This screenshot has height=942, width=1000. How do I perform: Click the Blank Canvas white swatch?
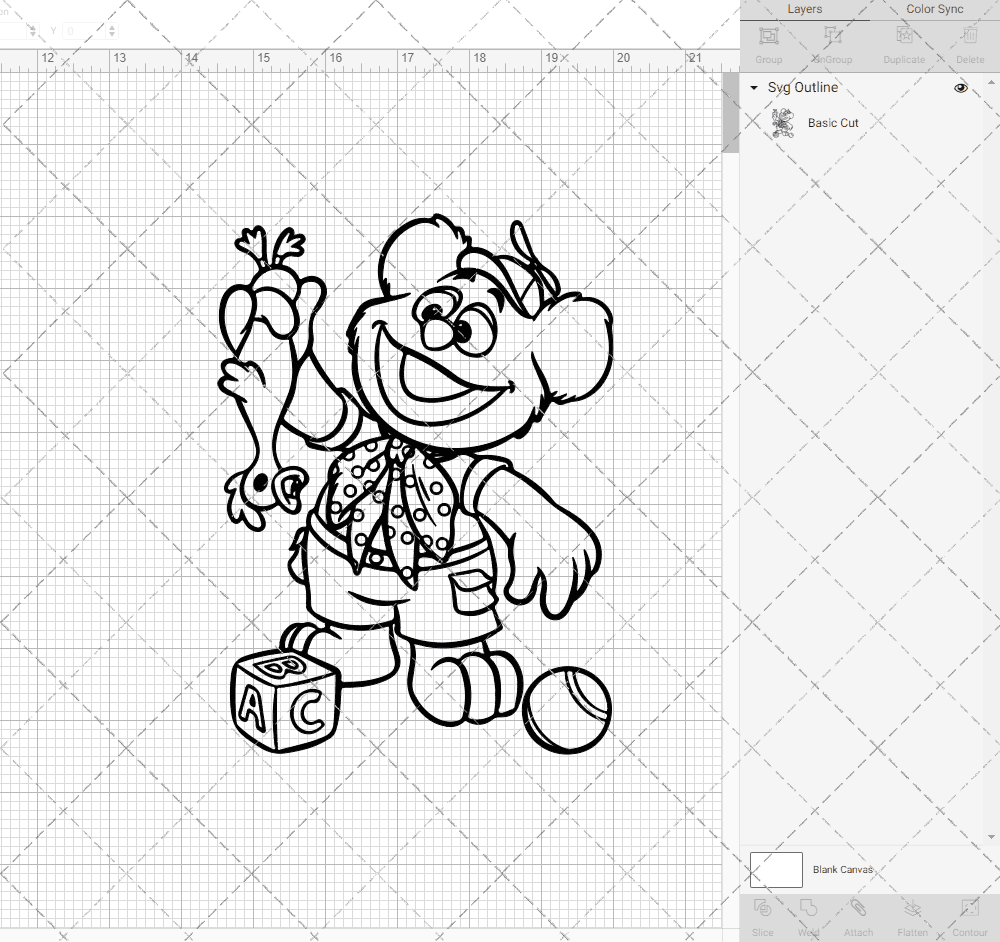coord(776,870)
